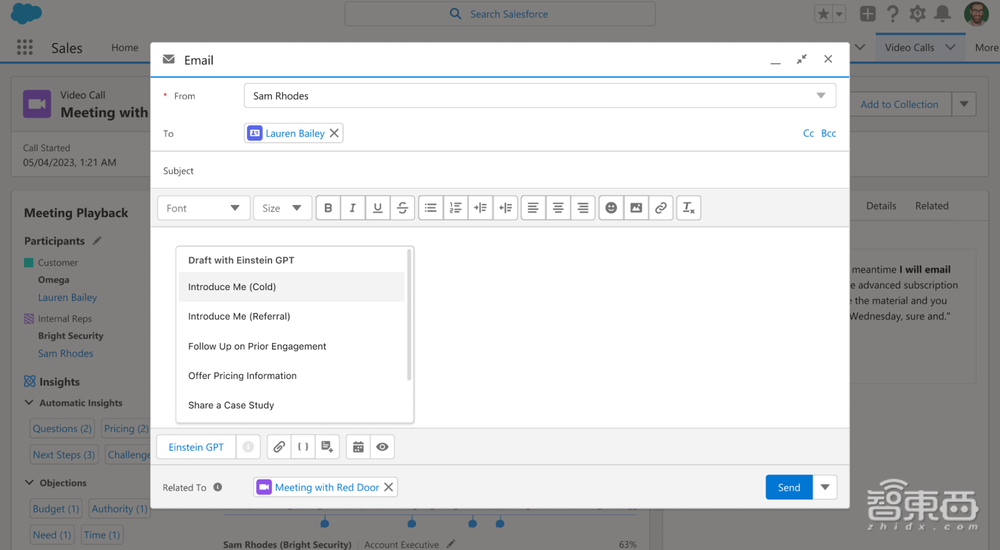The image size is (1000, 550).
Task: Open the global Add actions plus icon
Action: pos(867,13)
